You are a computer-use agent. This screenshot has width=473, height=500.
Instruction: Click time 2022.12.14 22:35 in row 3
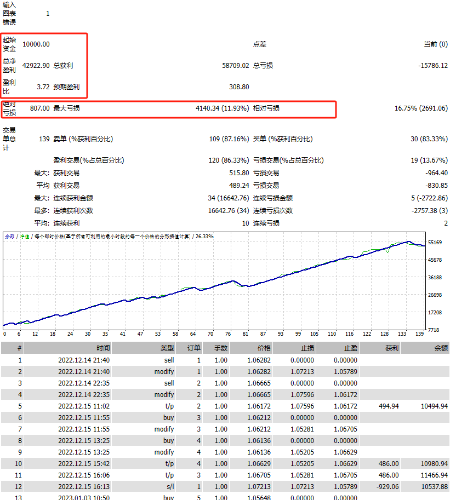pyautogui.click(x=84, y=383)
